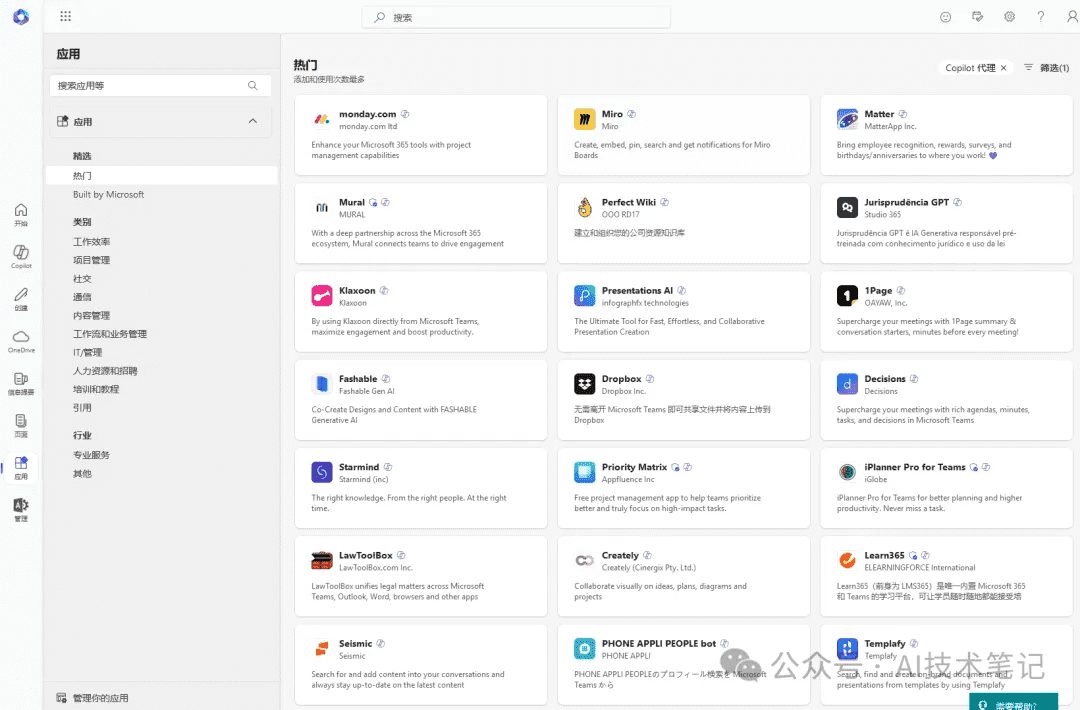Select the 专业服务 industry
The image size is (1080, 710).
click(x=92, y=455)
